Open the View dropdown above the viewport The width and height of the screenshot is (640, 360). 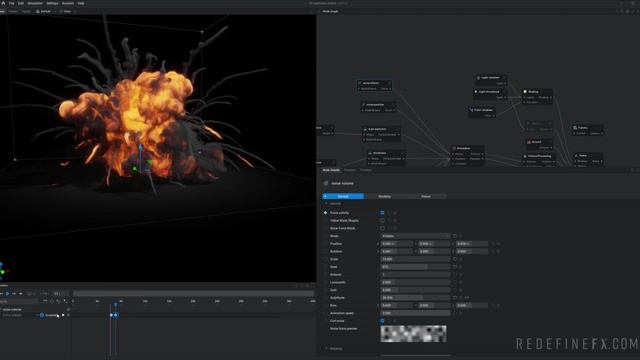67,11
